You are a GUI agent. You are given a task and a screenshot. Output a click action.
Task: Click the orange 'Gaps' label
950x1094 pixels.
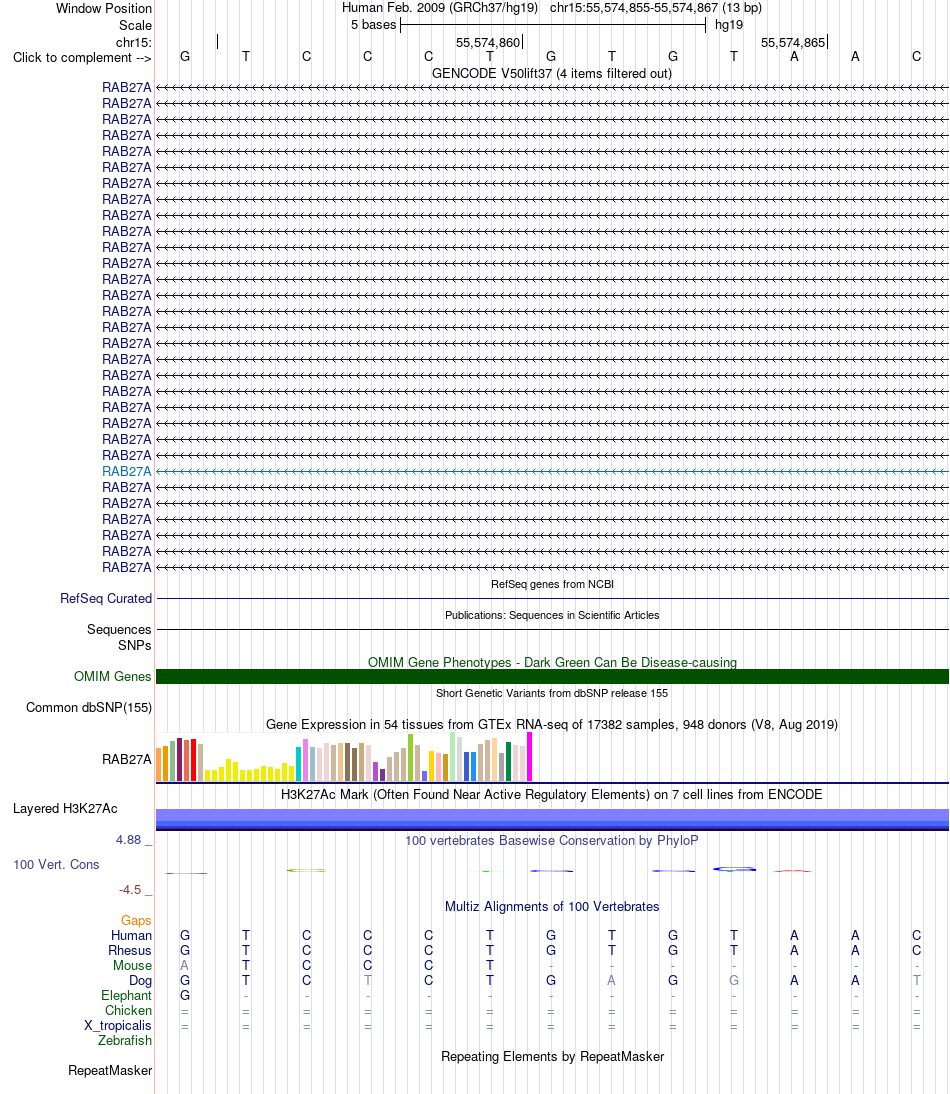click(x=136, y=921)
